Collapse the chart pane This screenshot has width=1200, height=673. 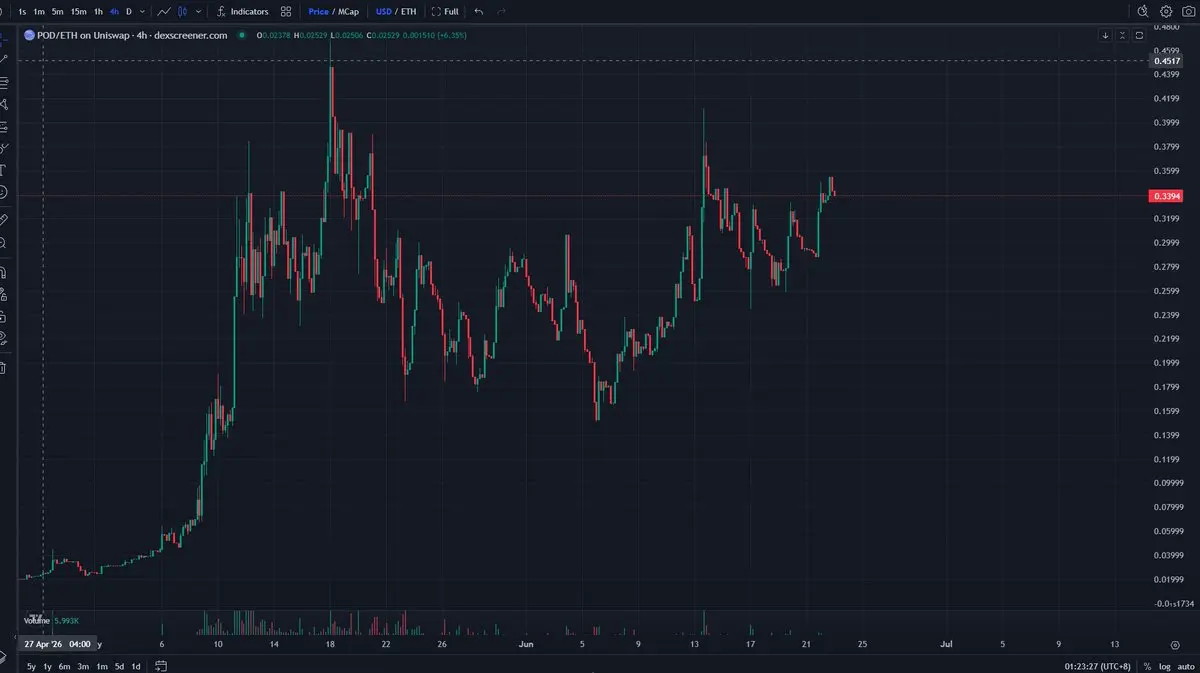click(x=1122, y=35)
